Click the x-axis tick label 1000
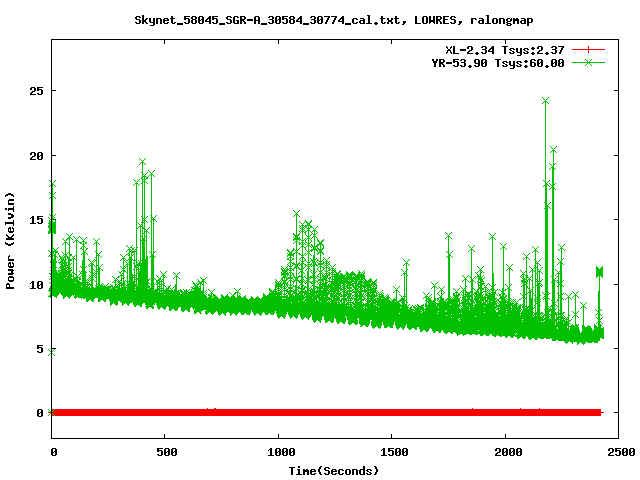The height and width of the screenshot is (480, 640). tap(281, 452)
